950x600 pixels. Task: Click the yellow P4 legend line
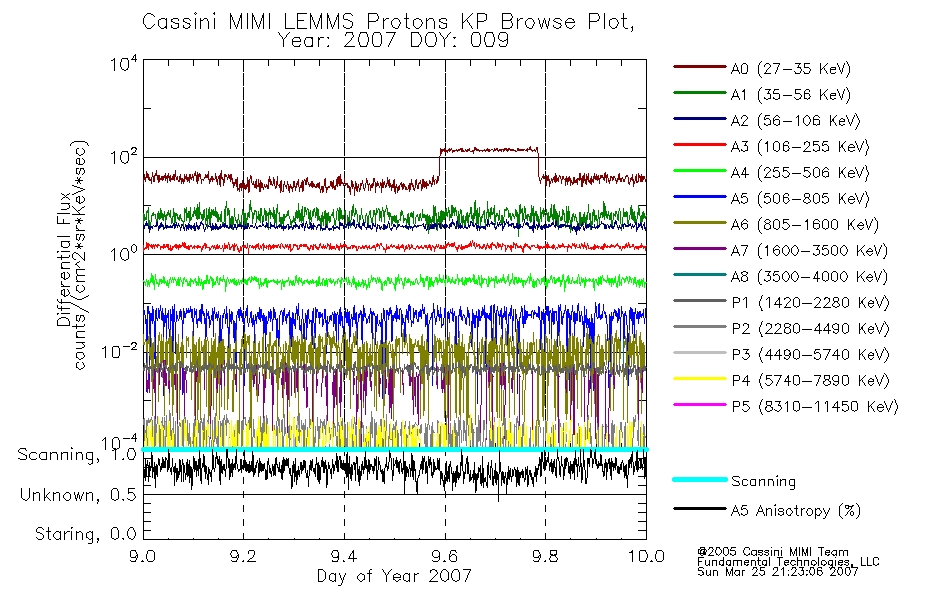click(x=700, y=378)
